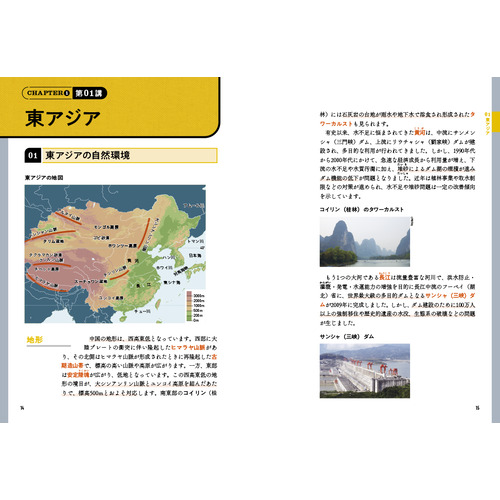Click the Guilin tower karst photo
500x500 pixels.
365,242
